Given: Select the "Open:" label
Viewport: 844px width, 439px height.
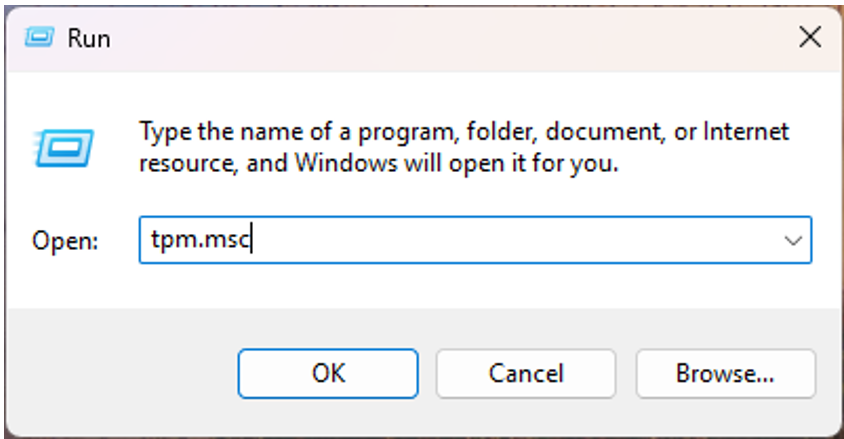Looking at the screenshot, I should (x=66, y=242).
